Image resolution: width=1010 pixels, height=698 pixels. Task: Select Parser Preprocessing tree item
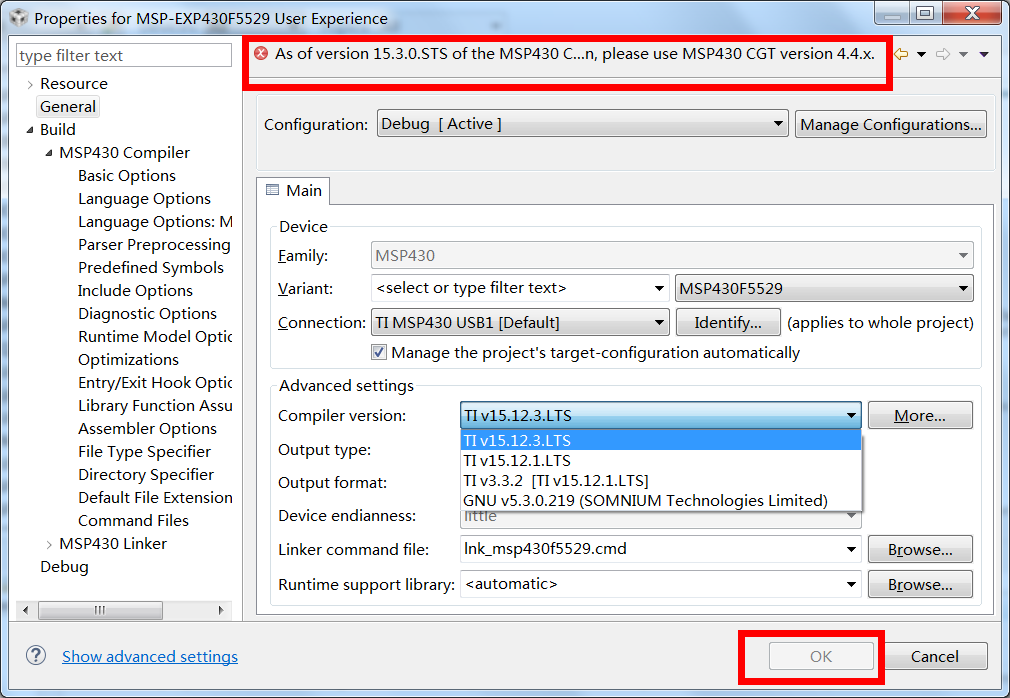tap(155, 245)
